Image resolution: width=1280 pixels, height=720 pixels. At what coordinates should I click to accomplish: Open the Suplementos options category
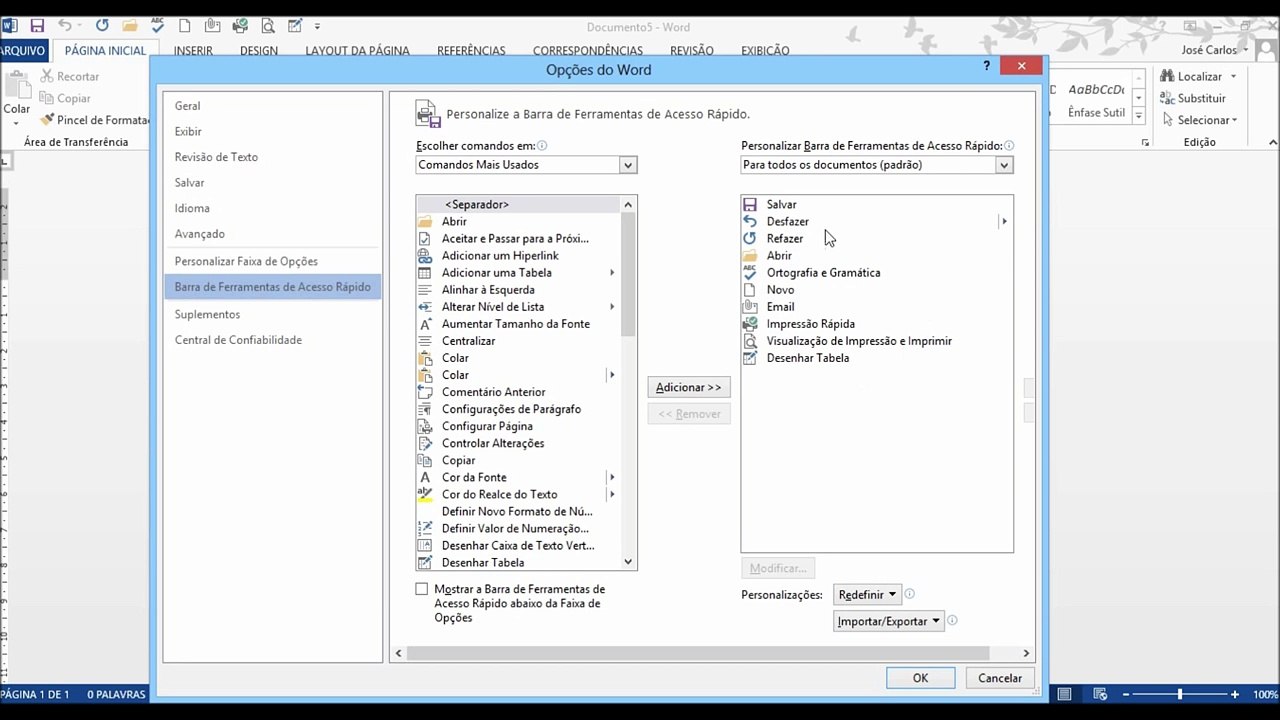272,315
